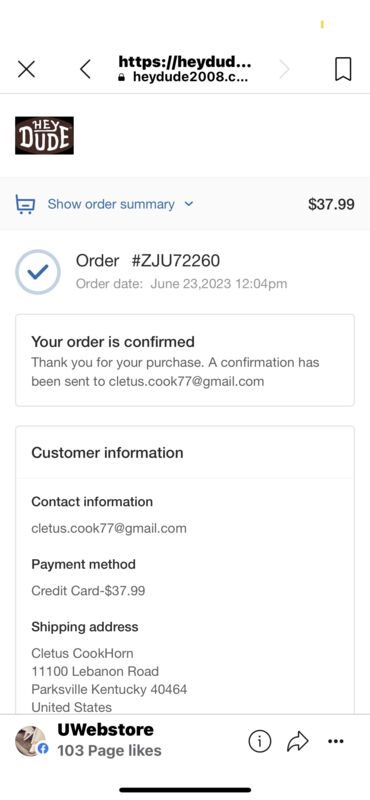
Task: Share the page with the arrow icon
Action: [x=298, y=741]
